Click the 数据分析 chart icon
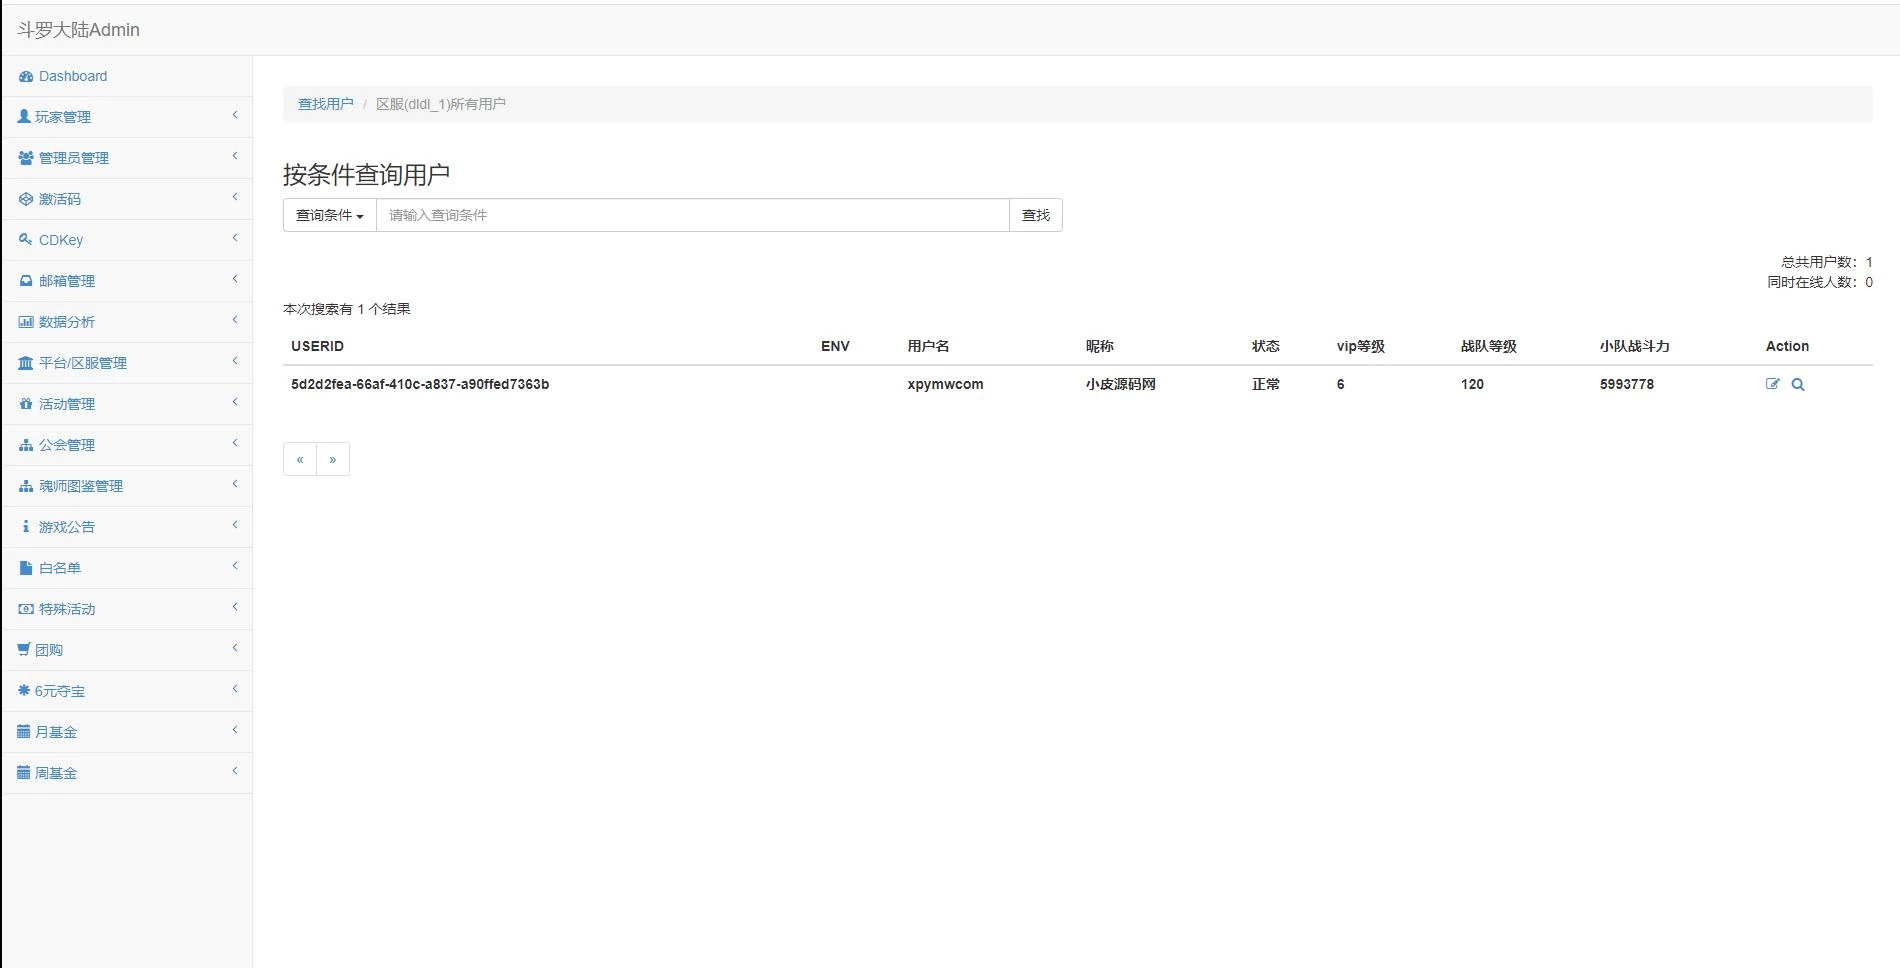 26,322
